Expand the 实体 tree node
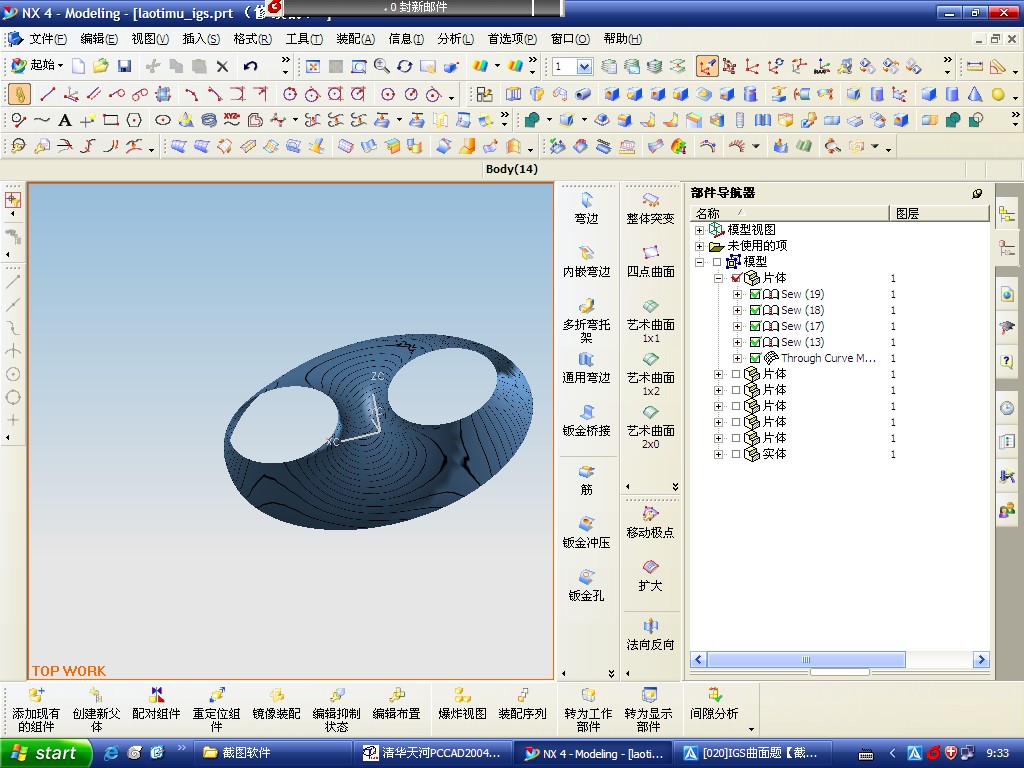The image size is (1024, 768). (x=718, y=454)
